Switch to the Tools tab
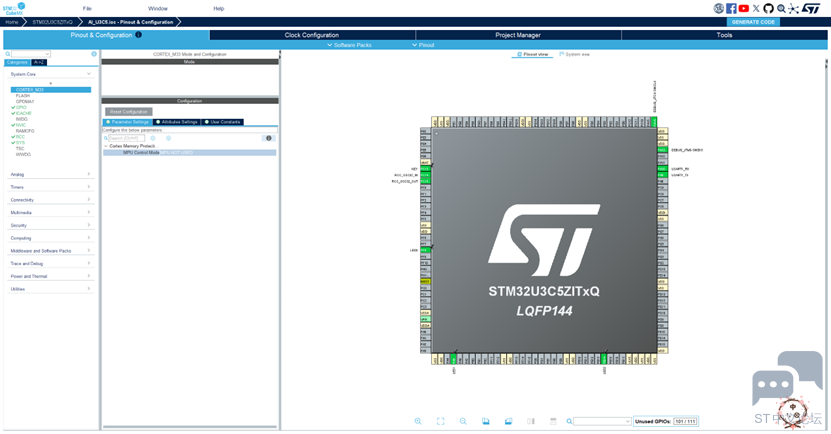 (724, 35)
